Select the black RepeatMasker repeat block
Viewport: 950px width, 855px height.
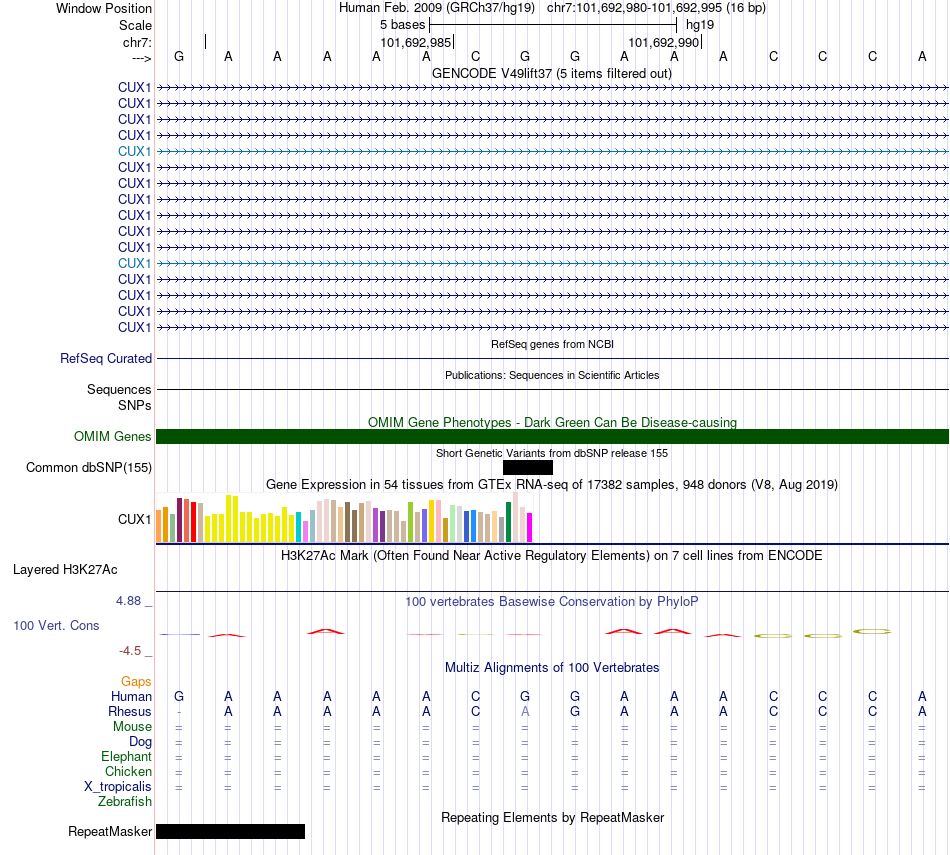[230, 831]
